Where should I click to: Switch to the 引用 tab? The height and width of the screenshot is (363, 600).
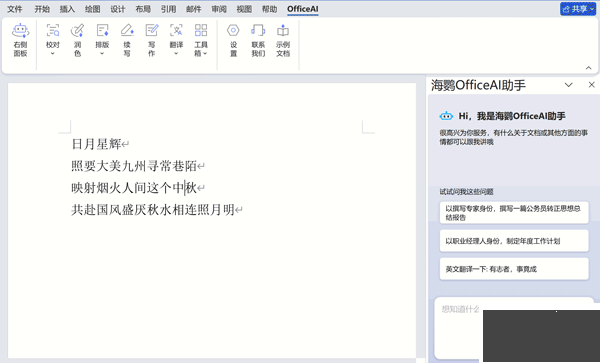(x=168, y=9)
